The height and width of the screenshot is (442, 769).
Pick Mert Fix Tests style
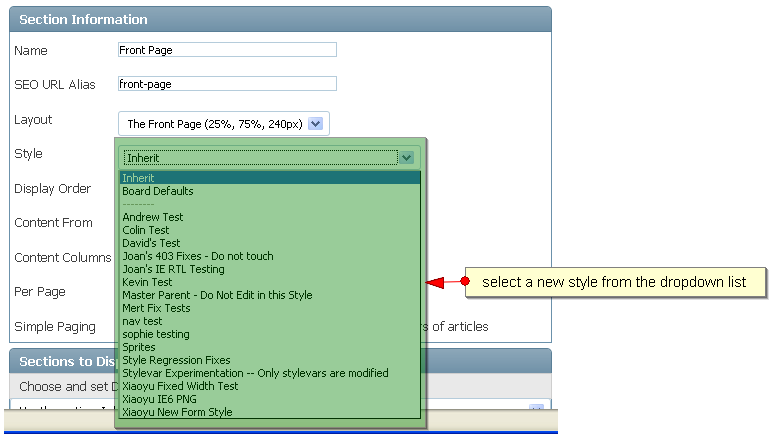point(156,308)
